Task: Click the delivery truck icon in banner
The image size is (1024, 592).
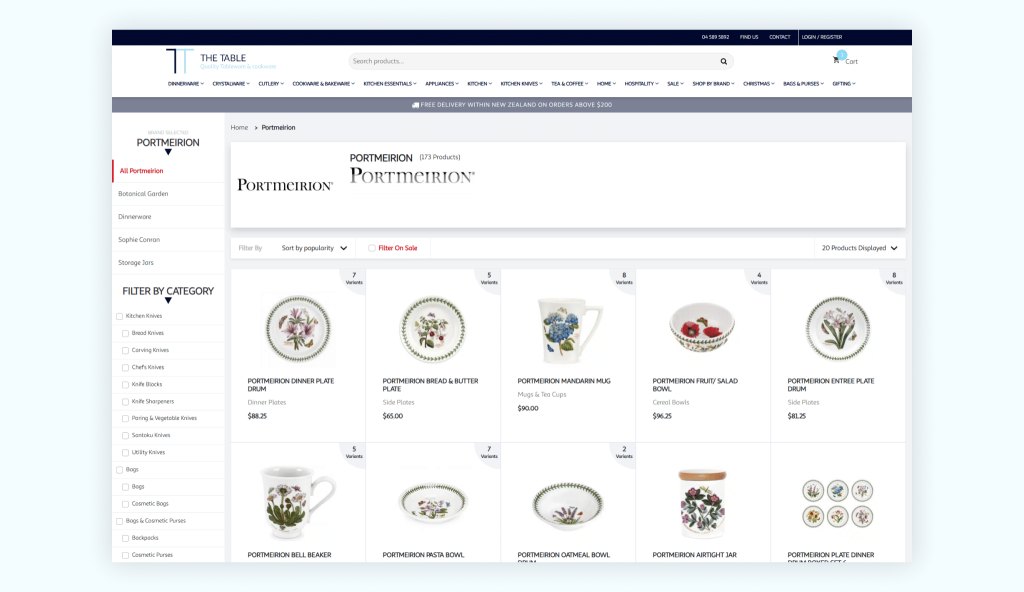Action: pos(415,105)
